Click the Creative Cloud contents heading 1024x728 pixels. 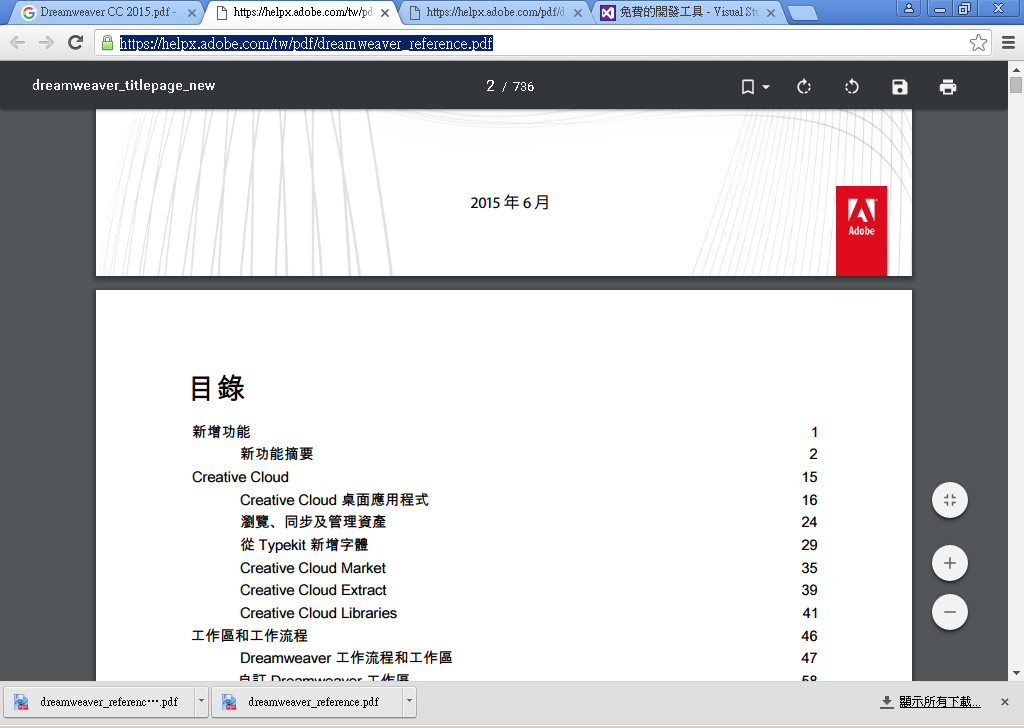coord(240,477)
